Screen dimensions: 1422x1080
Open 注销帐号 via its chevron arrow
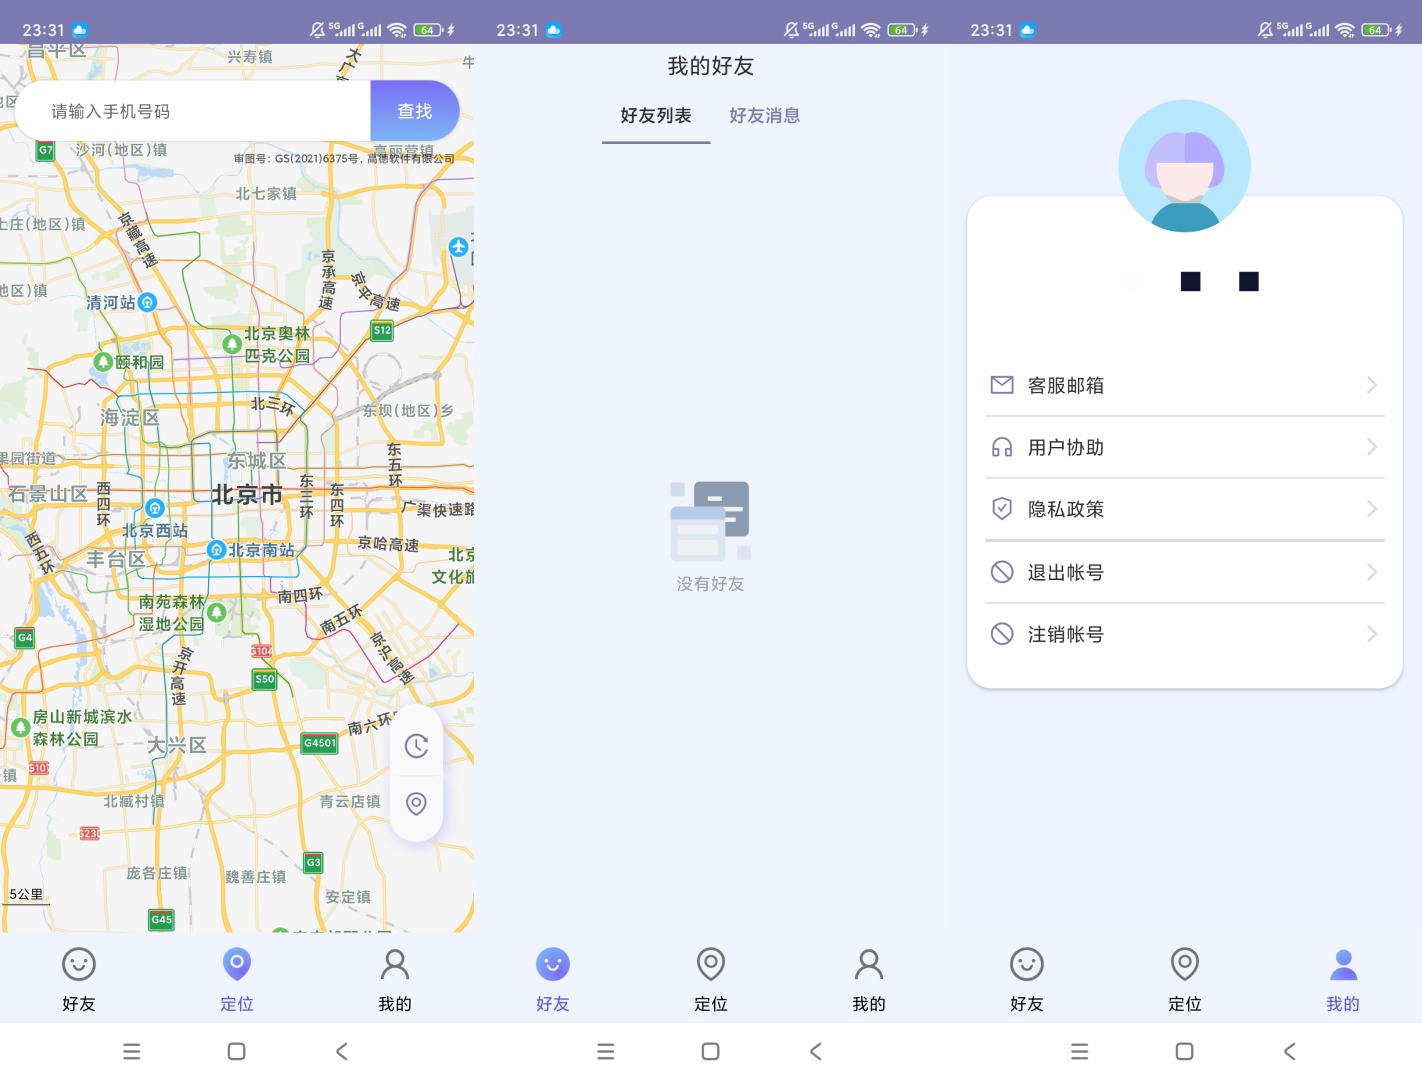[x=1372, y=634]
